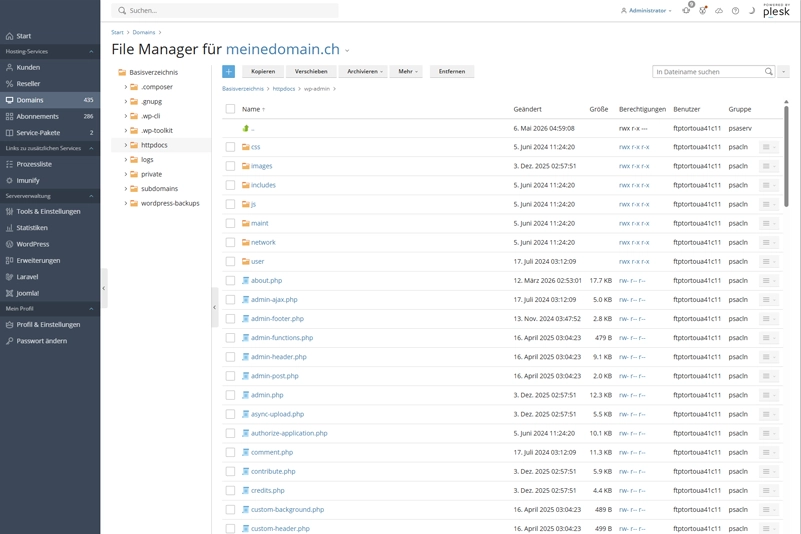Select checkbox for about.php
This screenshot has height=534, width=801.
tap(230, 281)
